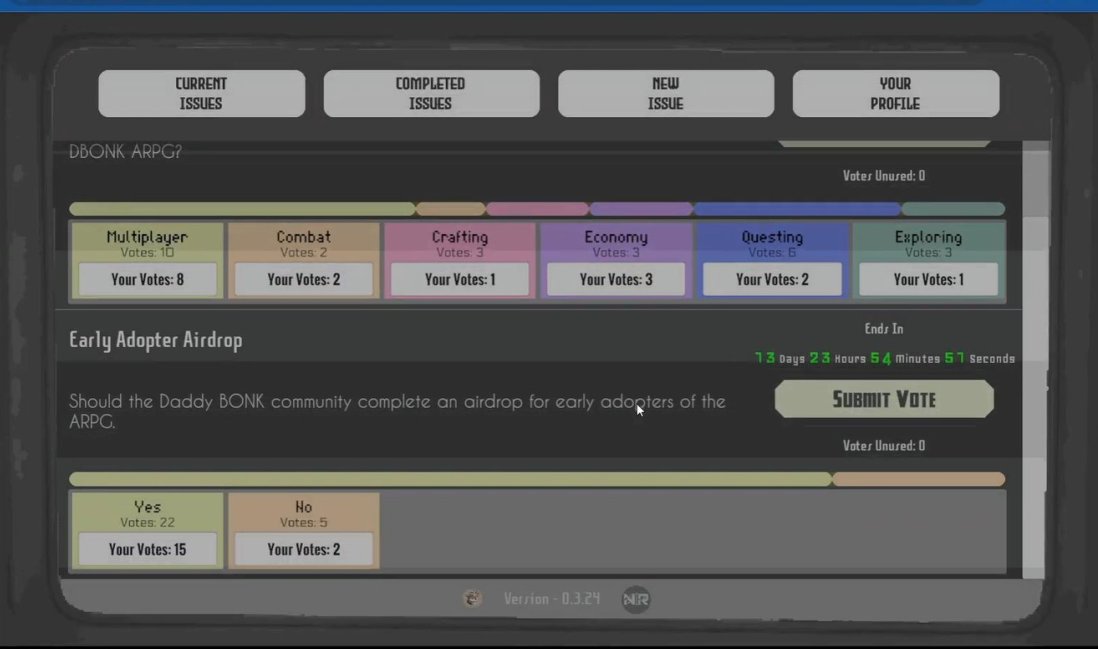Click Crafting's Your Votes: 1 button
This screenshot has width=1098, height=649.
pyautogui.click(x=460, y=280)
